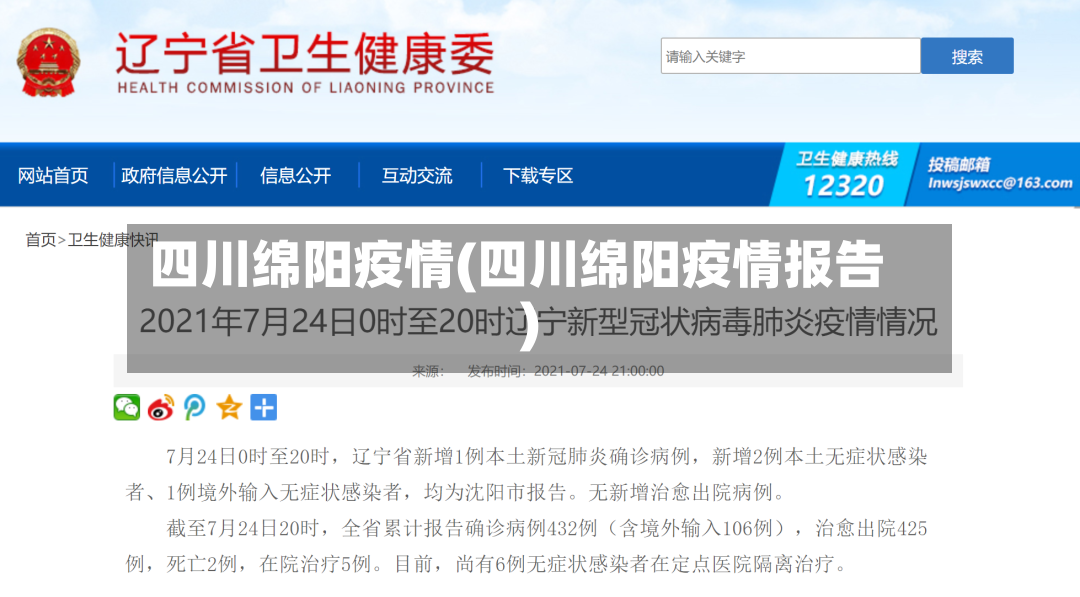Open more share options plus icon
The width and height of the screenshot is (1080, 597).
tap(263, 408)
